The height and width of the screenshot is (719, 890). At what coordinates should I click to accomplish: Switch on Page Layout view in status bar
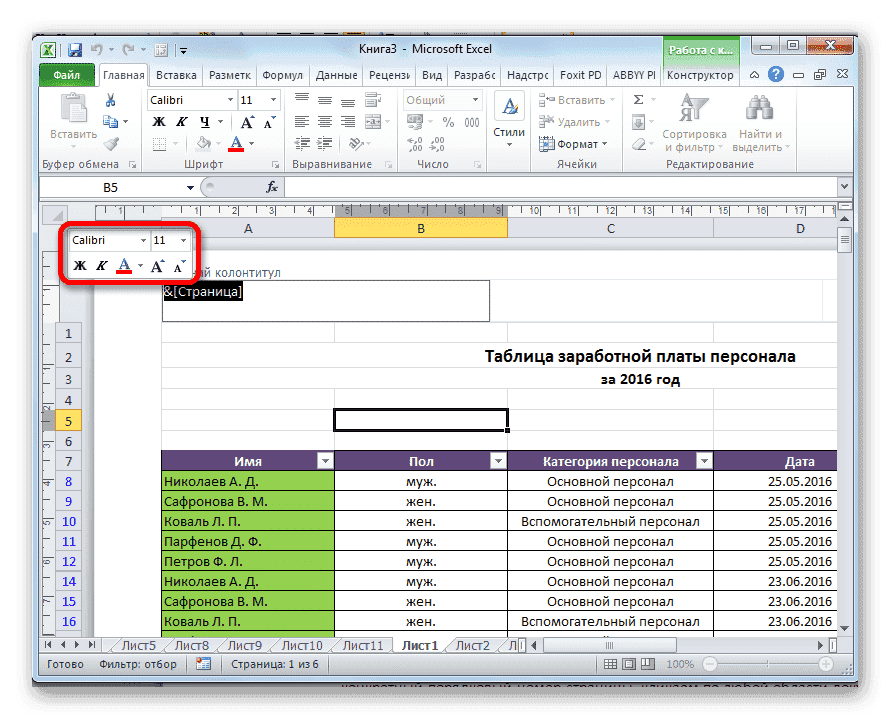[627, 663]
